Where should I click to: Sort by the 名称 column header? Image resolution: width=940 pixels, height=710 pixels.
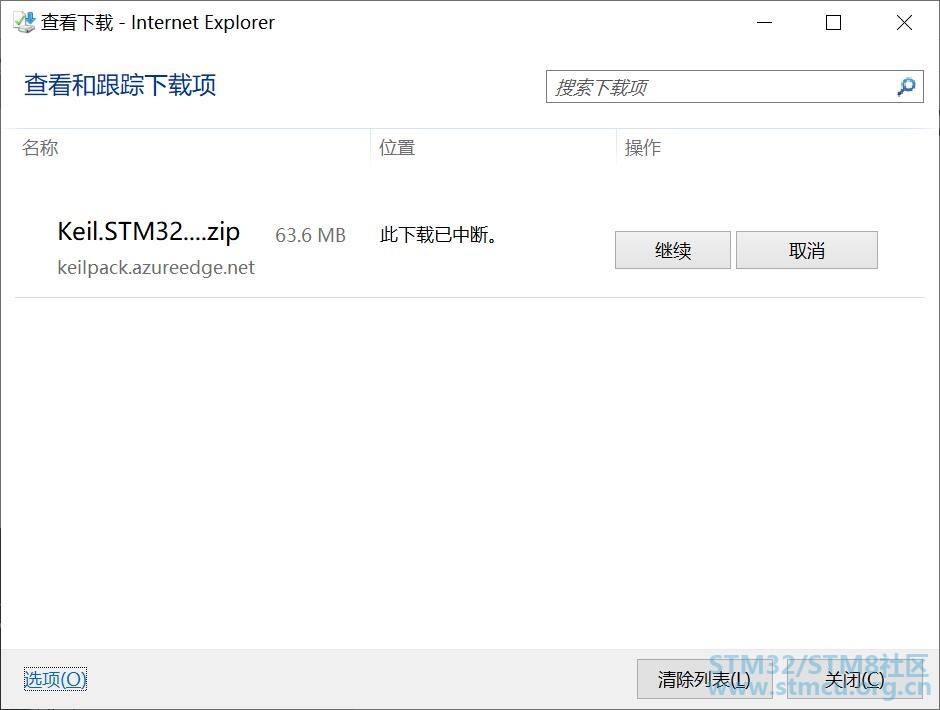40,148
